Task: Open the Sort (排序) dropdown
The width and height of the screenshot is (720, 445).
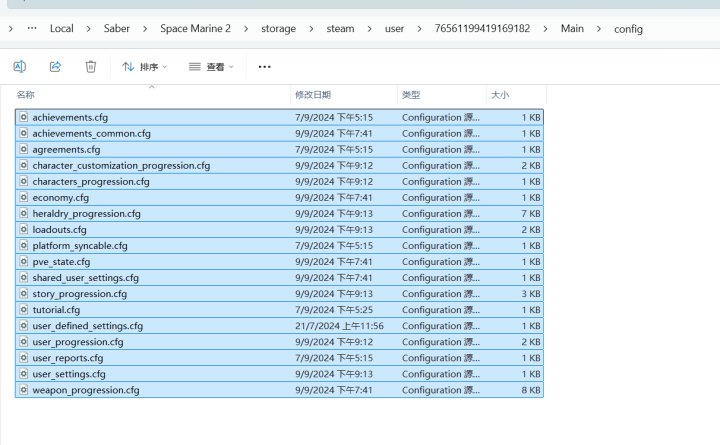Action: click(x=145, y=67)
